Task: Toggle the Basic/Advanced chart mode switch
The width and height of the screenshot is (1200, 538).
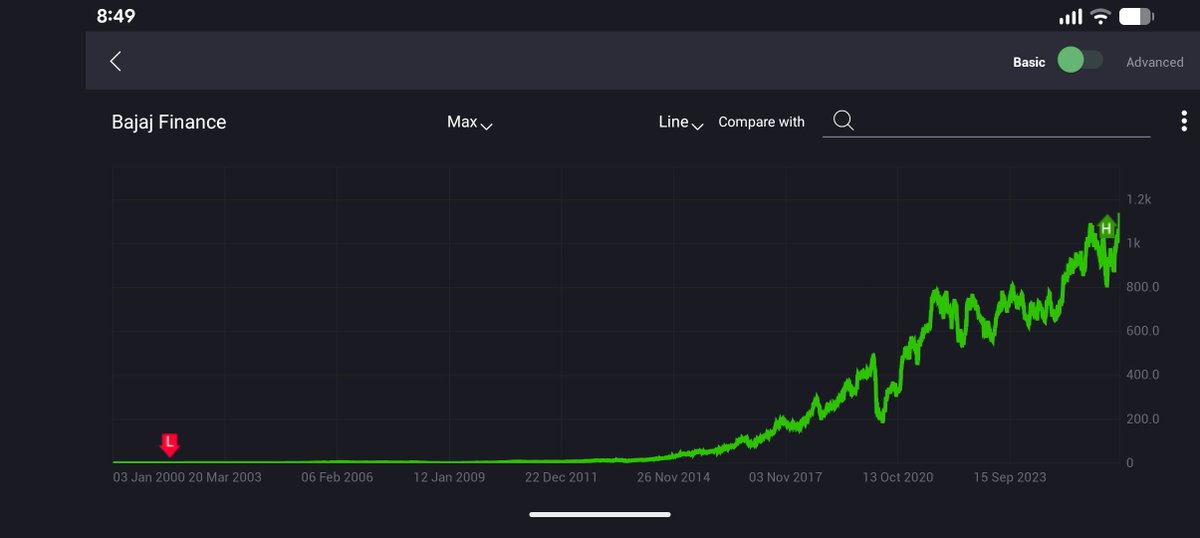Action: pos(1080,60)
